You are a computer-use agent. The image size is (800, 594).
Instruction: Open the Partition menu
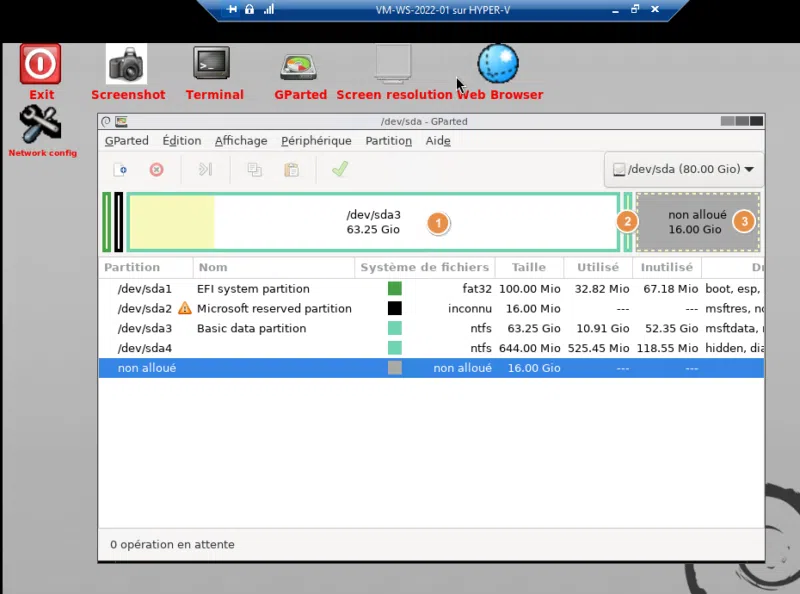(388, 141)
